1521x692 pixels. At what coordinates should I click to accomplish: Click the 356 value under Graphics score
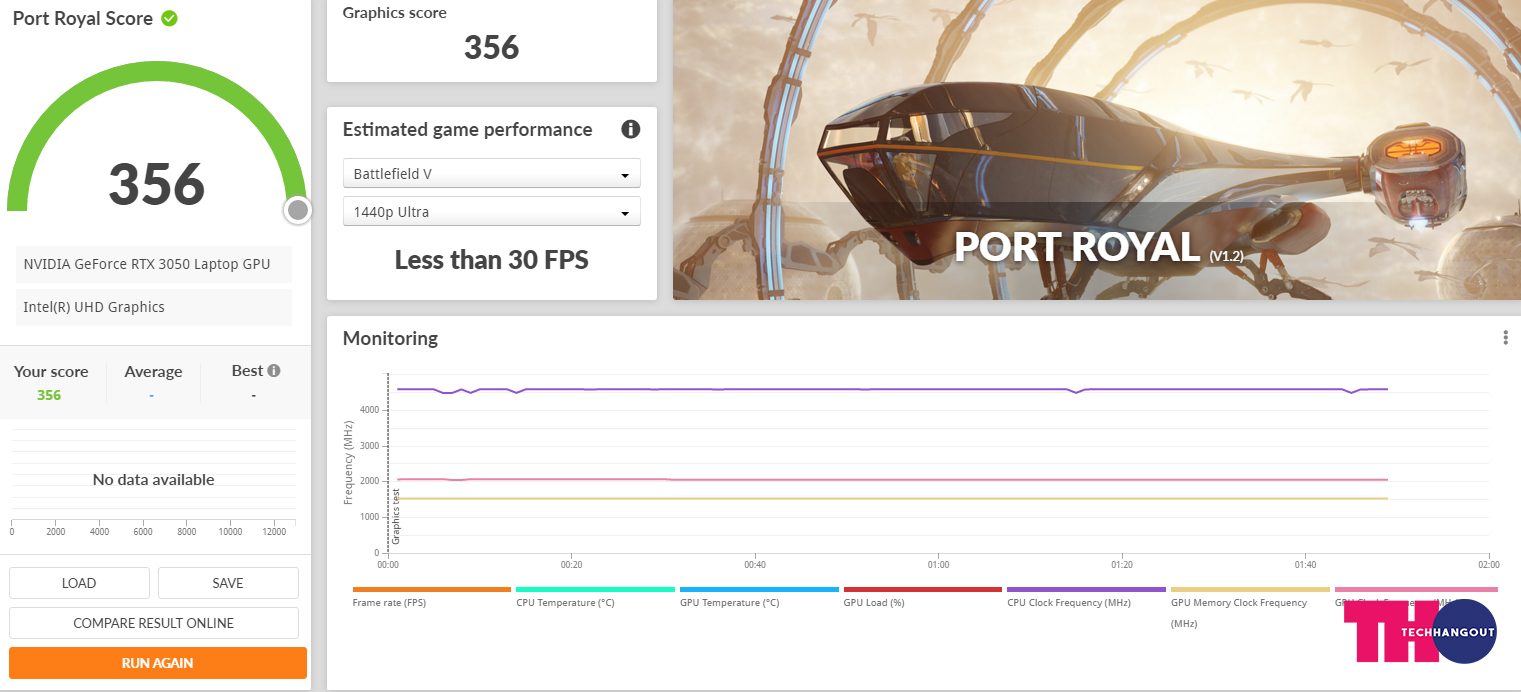point(492,47)
